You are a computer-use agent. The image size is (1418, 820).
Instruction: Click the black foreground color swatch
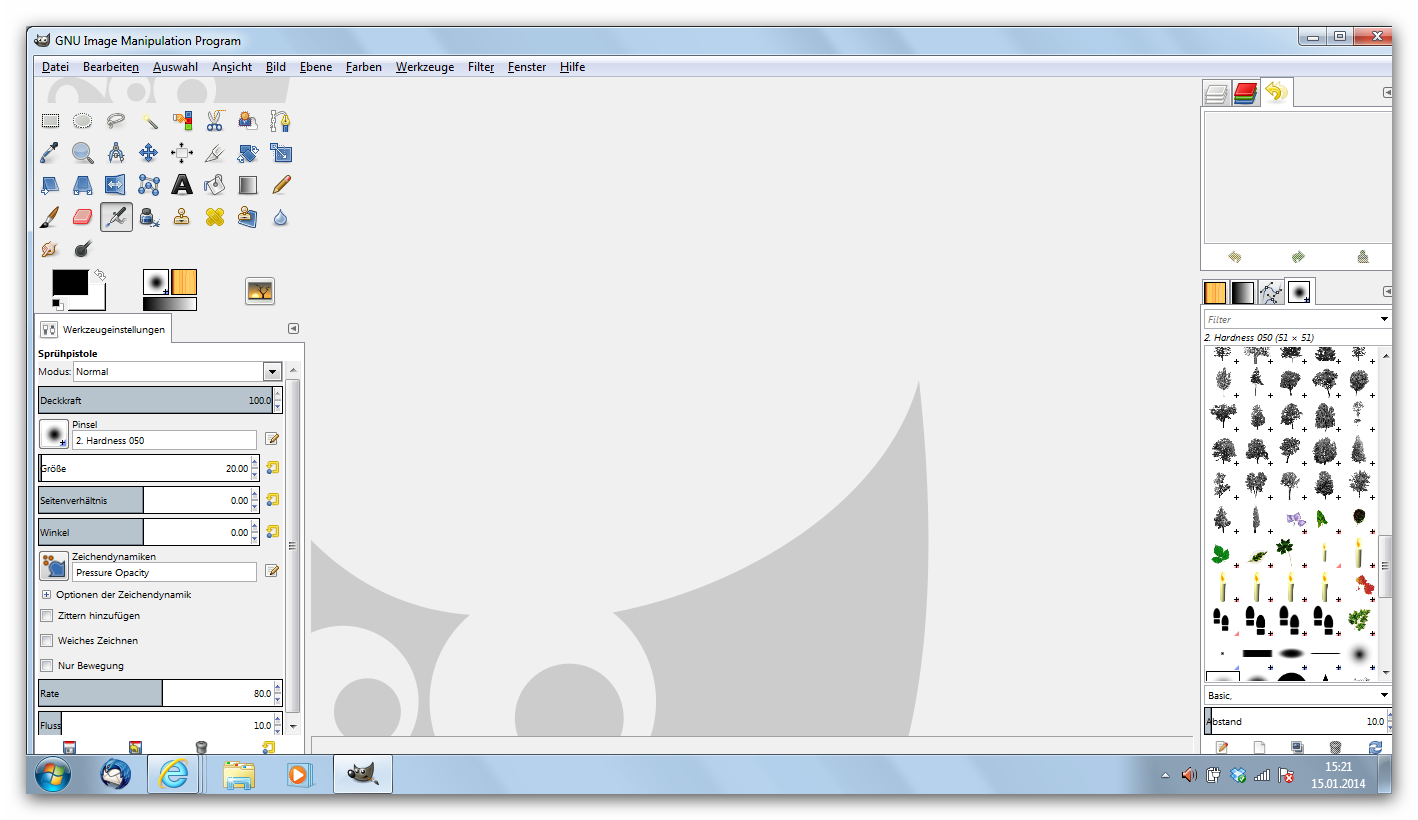(x=70, y=282)
